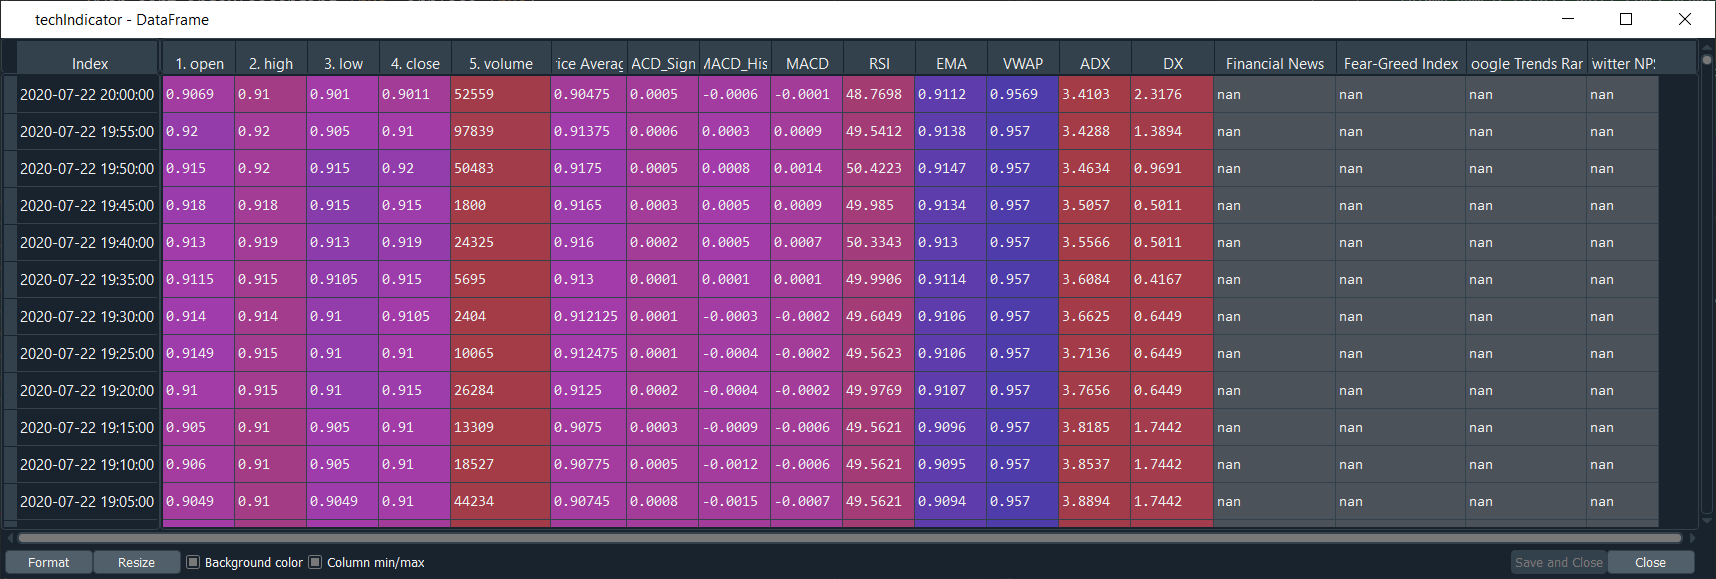Click the horizontal scrollbar left arrow
The width and height of the screenshot is (1716, 579).
pyautogui.click(x=10, y=538)
